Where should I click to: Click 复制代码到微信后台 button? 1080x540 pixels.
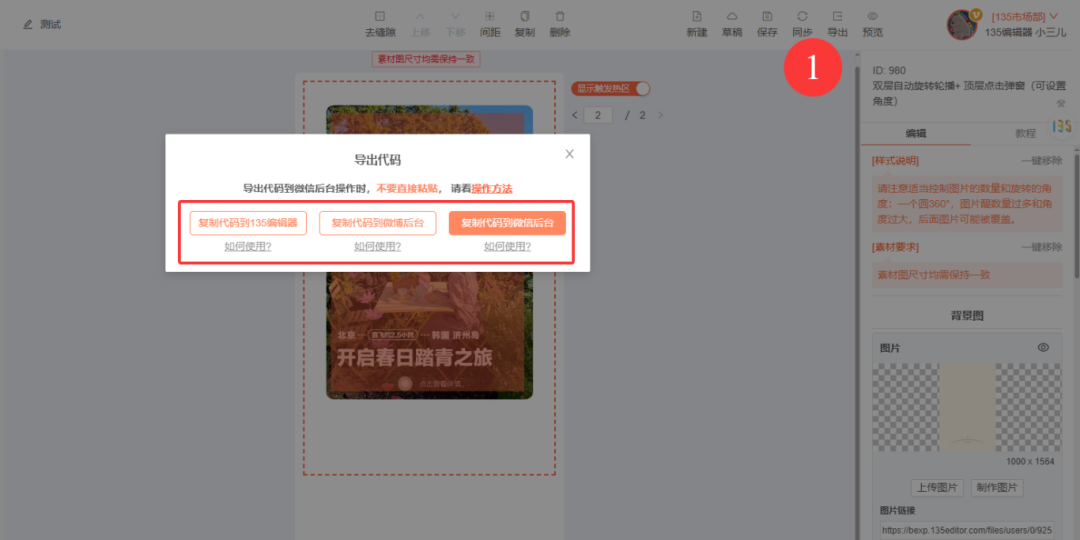click(x=507, y=223)
